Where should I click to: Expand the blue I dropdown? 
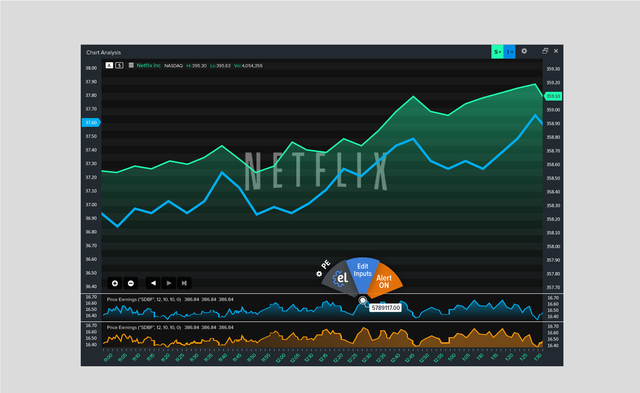tap(509, 52)
